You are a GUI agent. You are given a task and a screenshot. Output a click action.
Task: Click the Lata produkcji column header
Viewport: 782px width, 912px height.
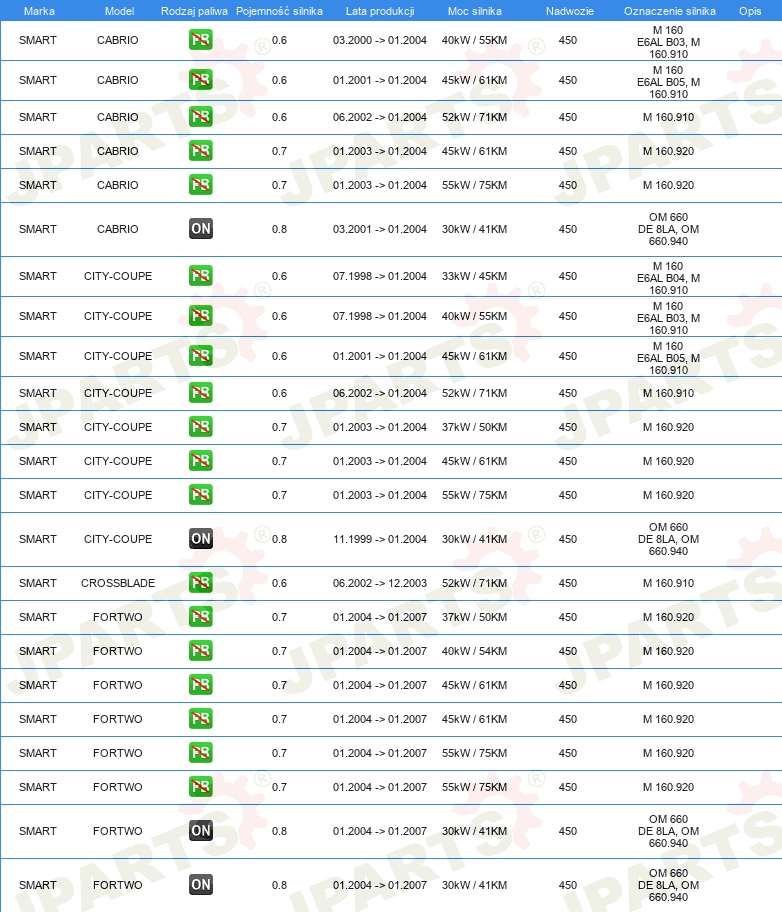380,11
